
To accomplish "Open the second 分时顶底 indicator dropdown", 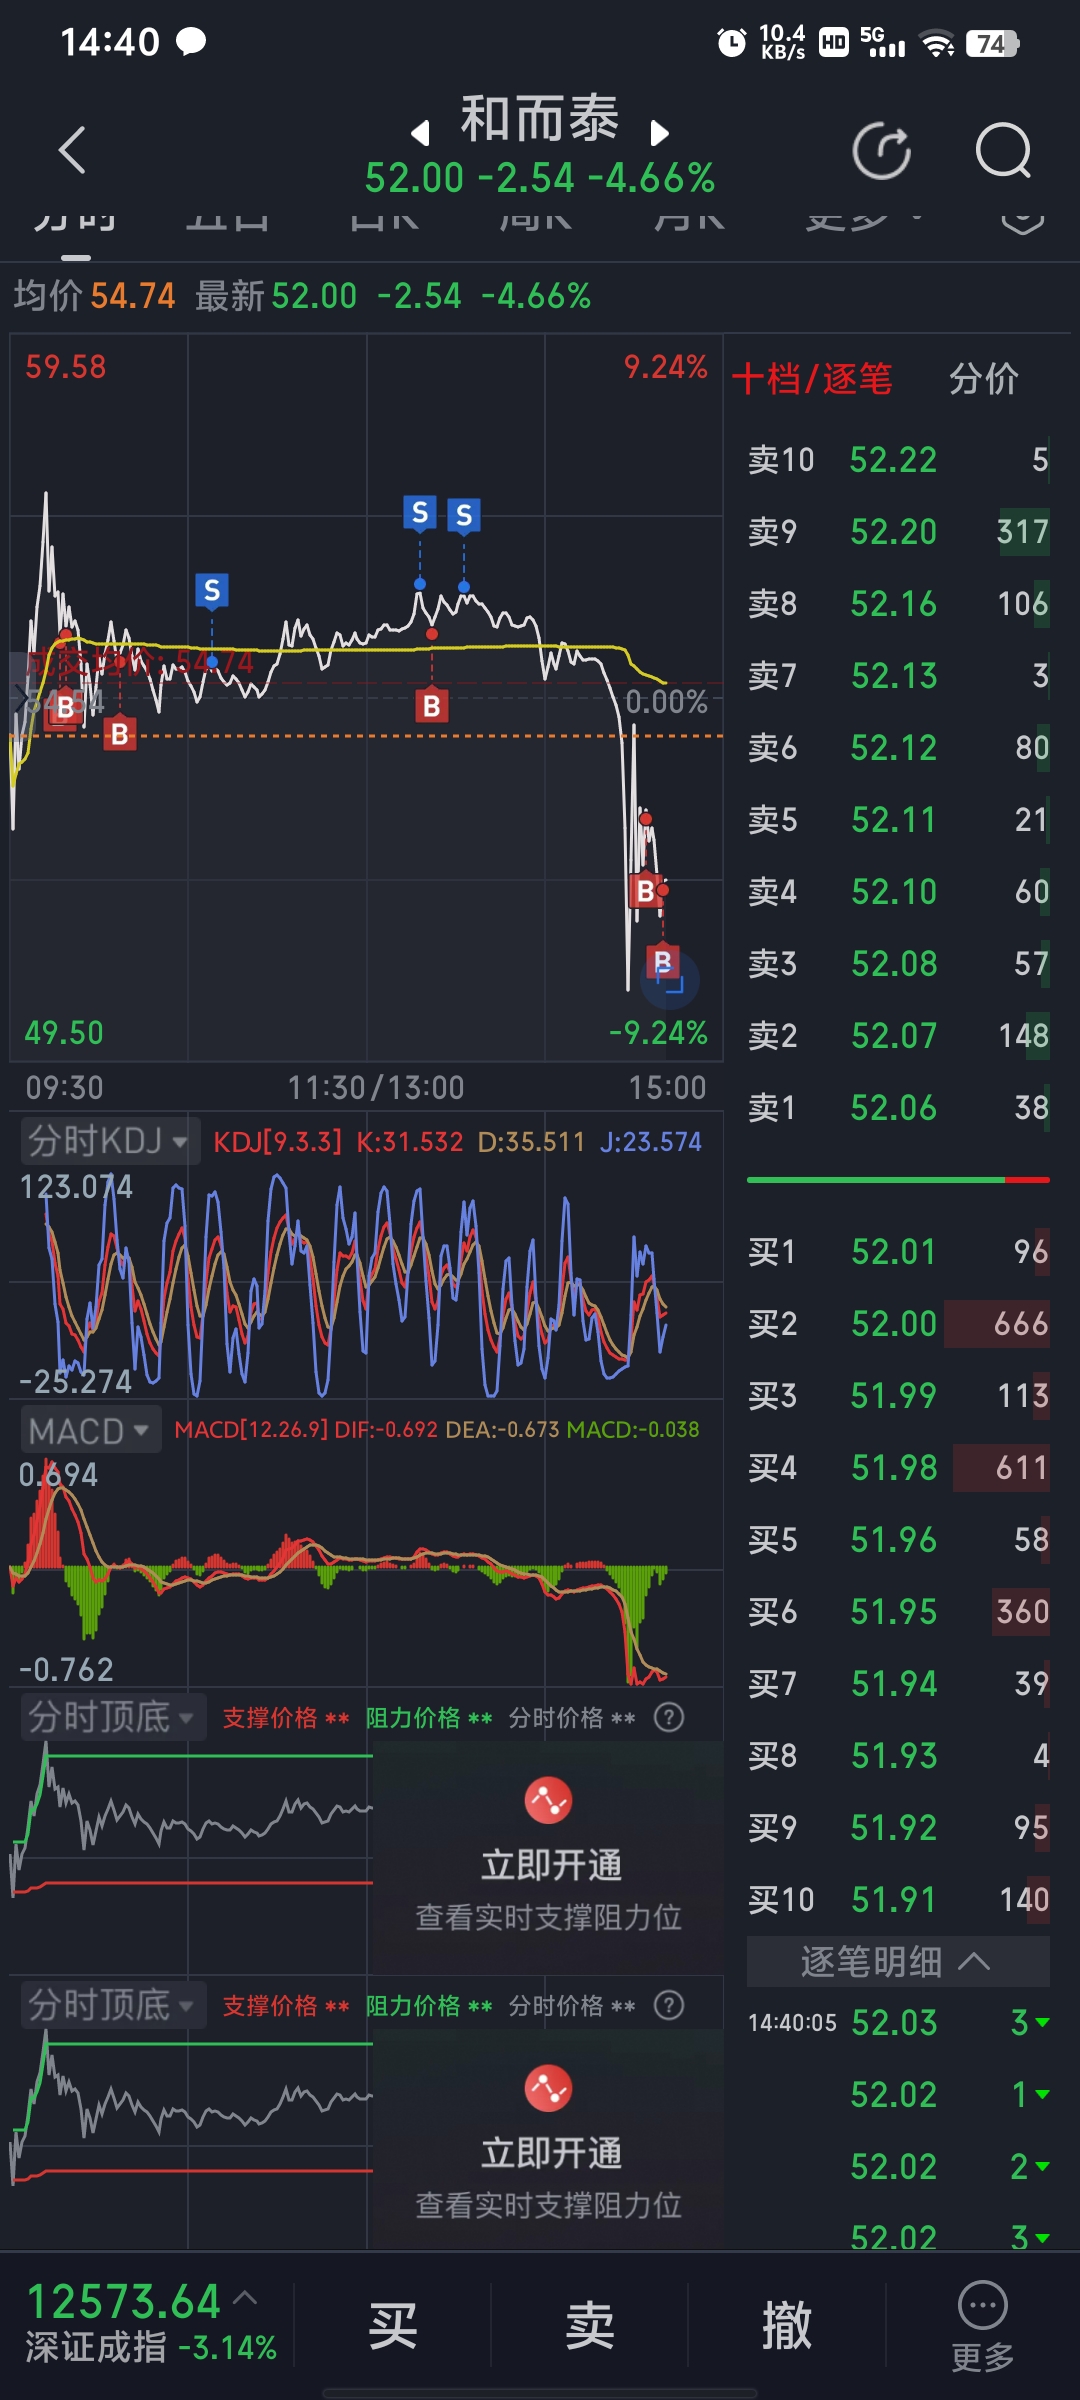I will (113, 2005).
